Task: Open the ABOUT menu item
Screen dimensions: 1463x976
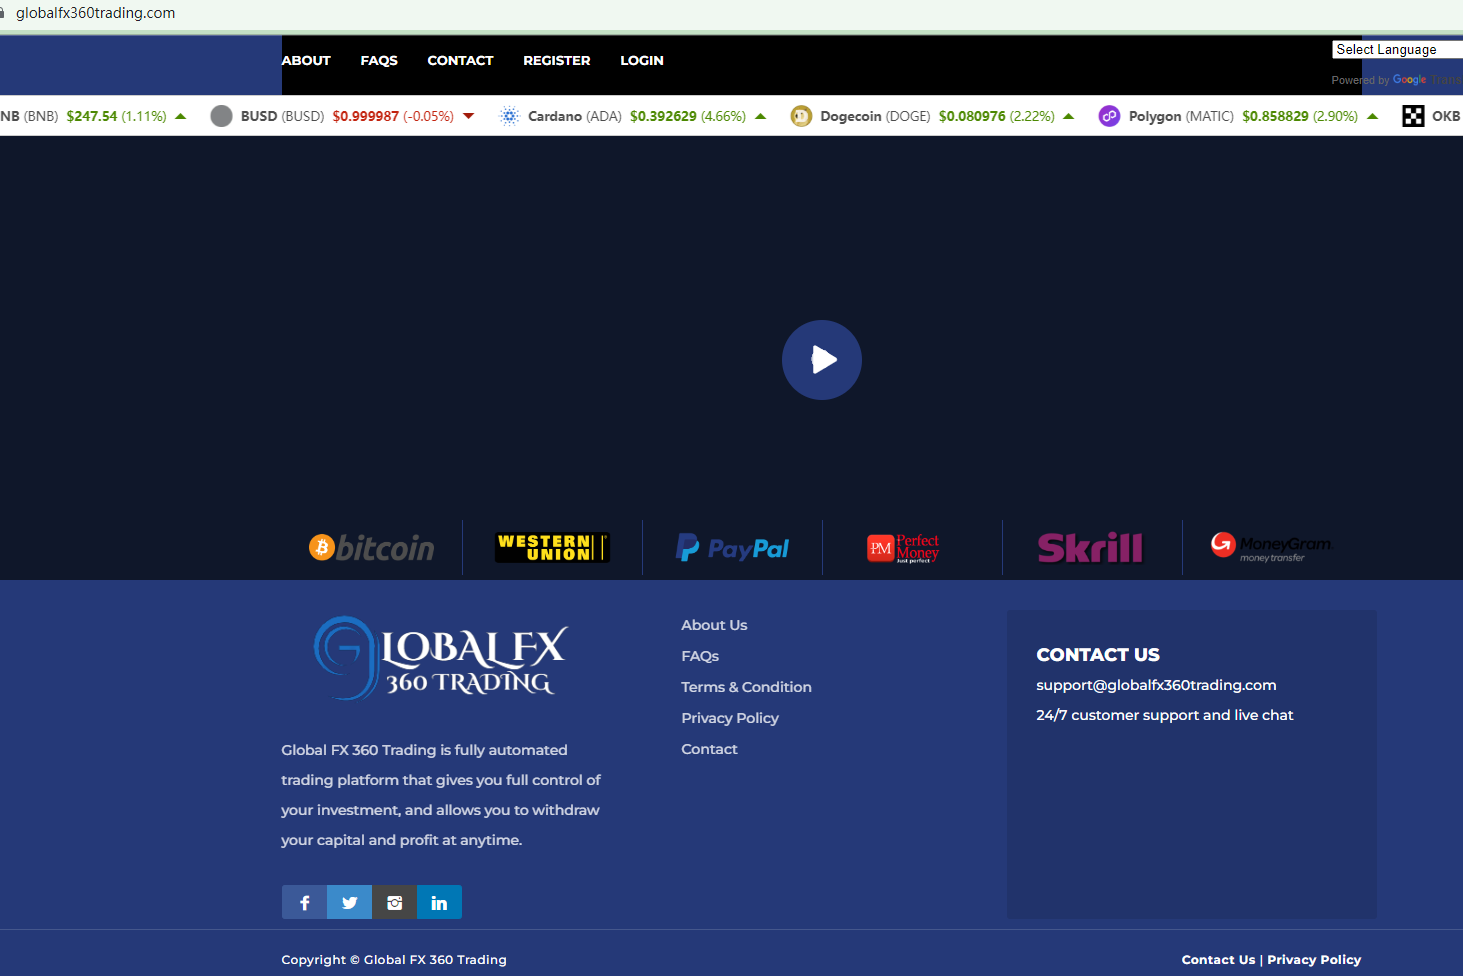Action: pos(306,60)
